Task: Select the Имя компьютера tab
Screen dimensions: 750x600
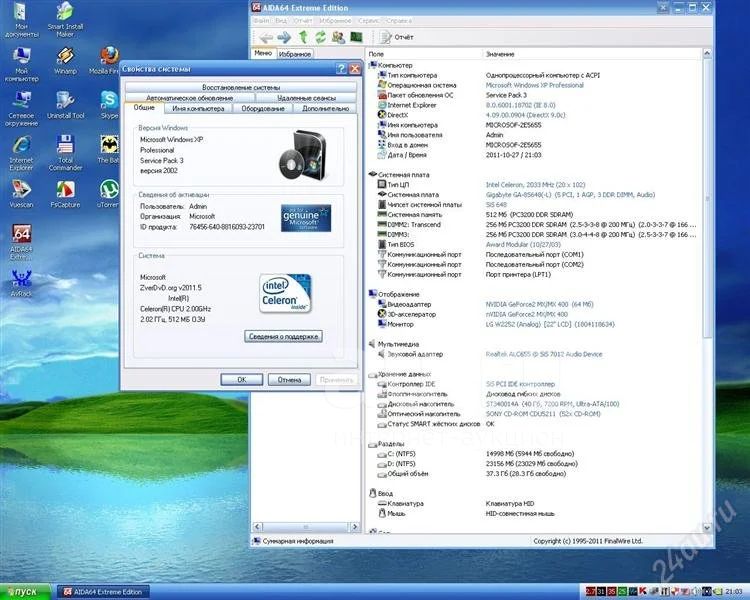Action: (198, 109)
